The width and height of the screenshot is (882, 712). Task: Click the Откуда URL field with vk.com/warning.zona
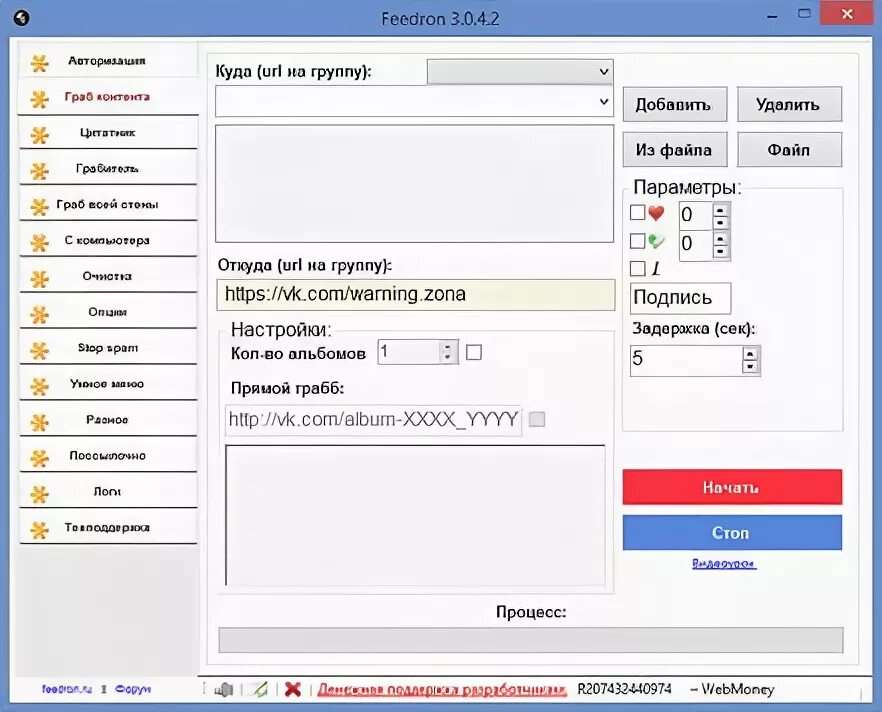tap(415, 294)
